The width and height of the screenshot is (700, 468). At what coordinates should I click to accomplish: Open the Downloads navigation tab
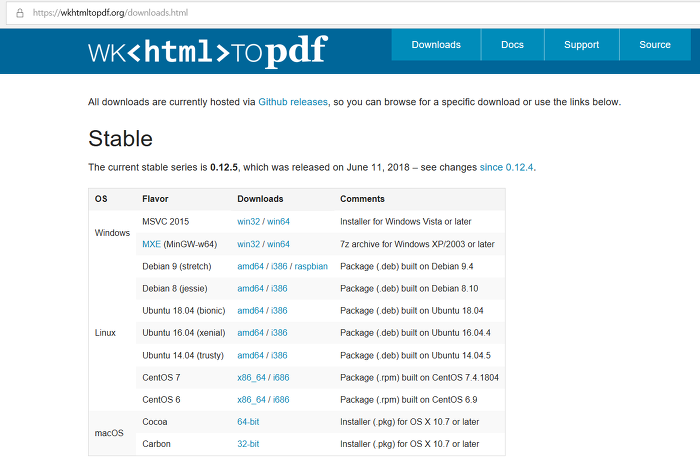click(436, 45)
